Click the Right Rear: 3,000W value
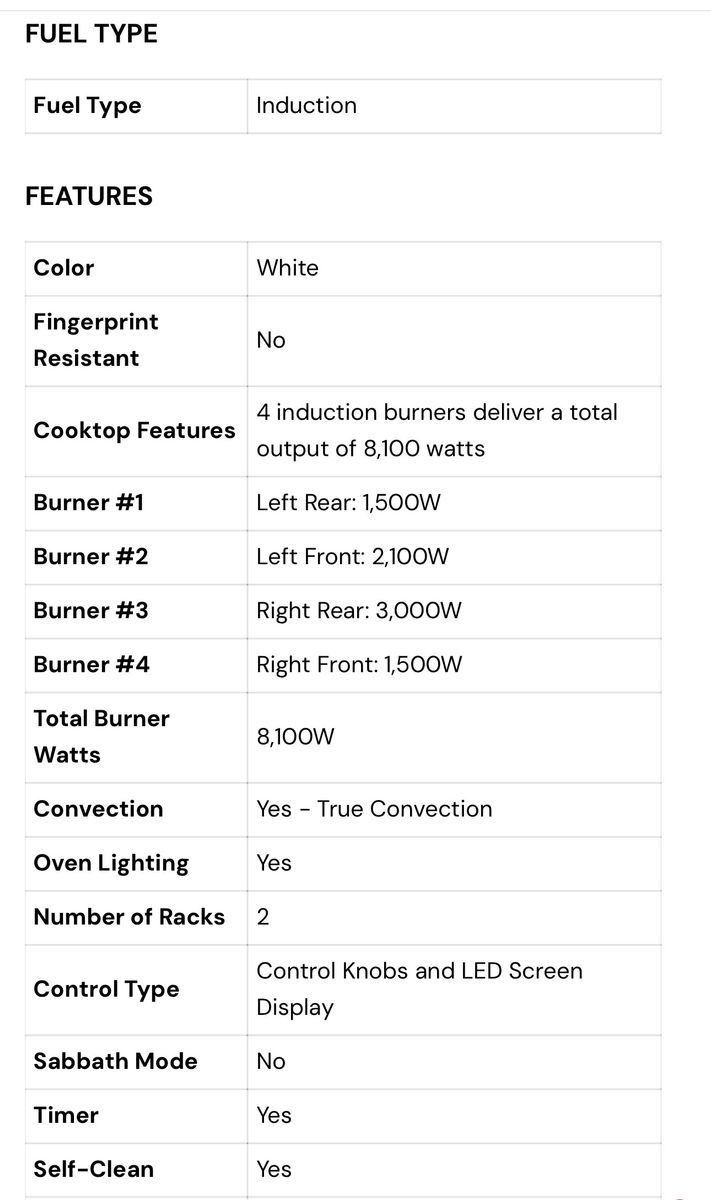Viewport: 711px width, 1200px height. click(x=359, y=610)
